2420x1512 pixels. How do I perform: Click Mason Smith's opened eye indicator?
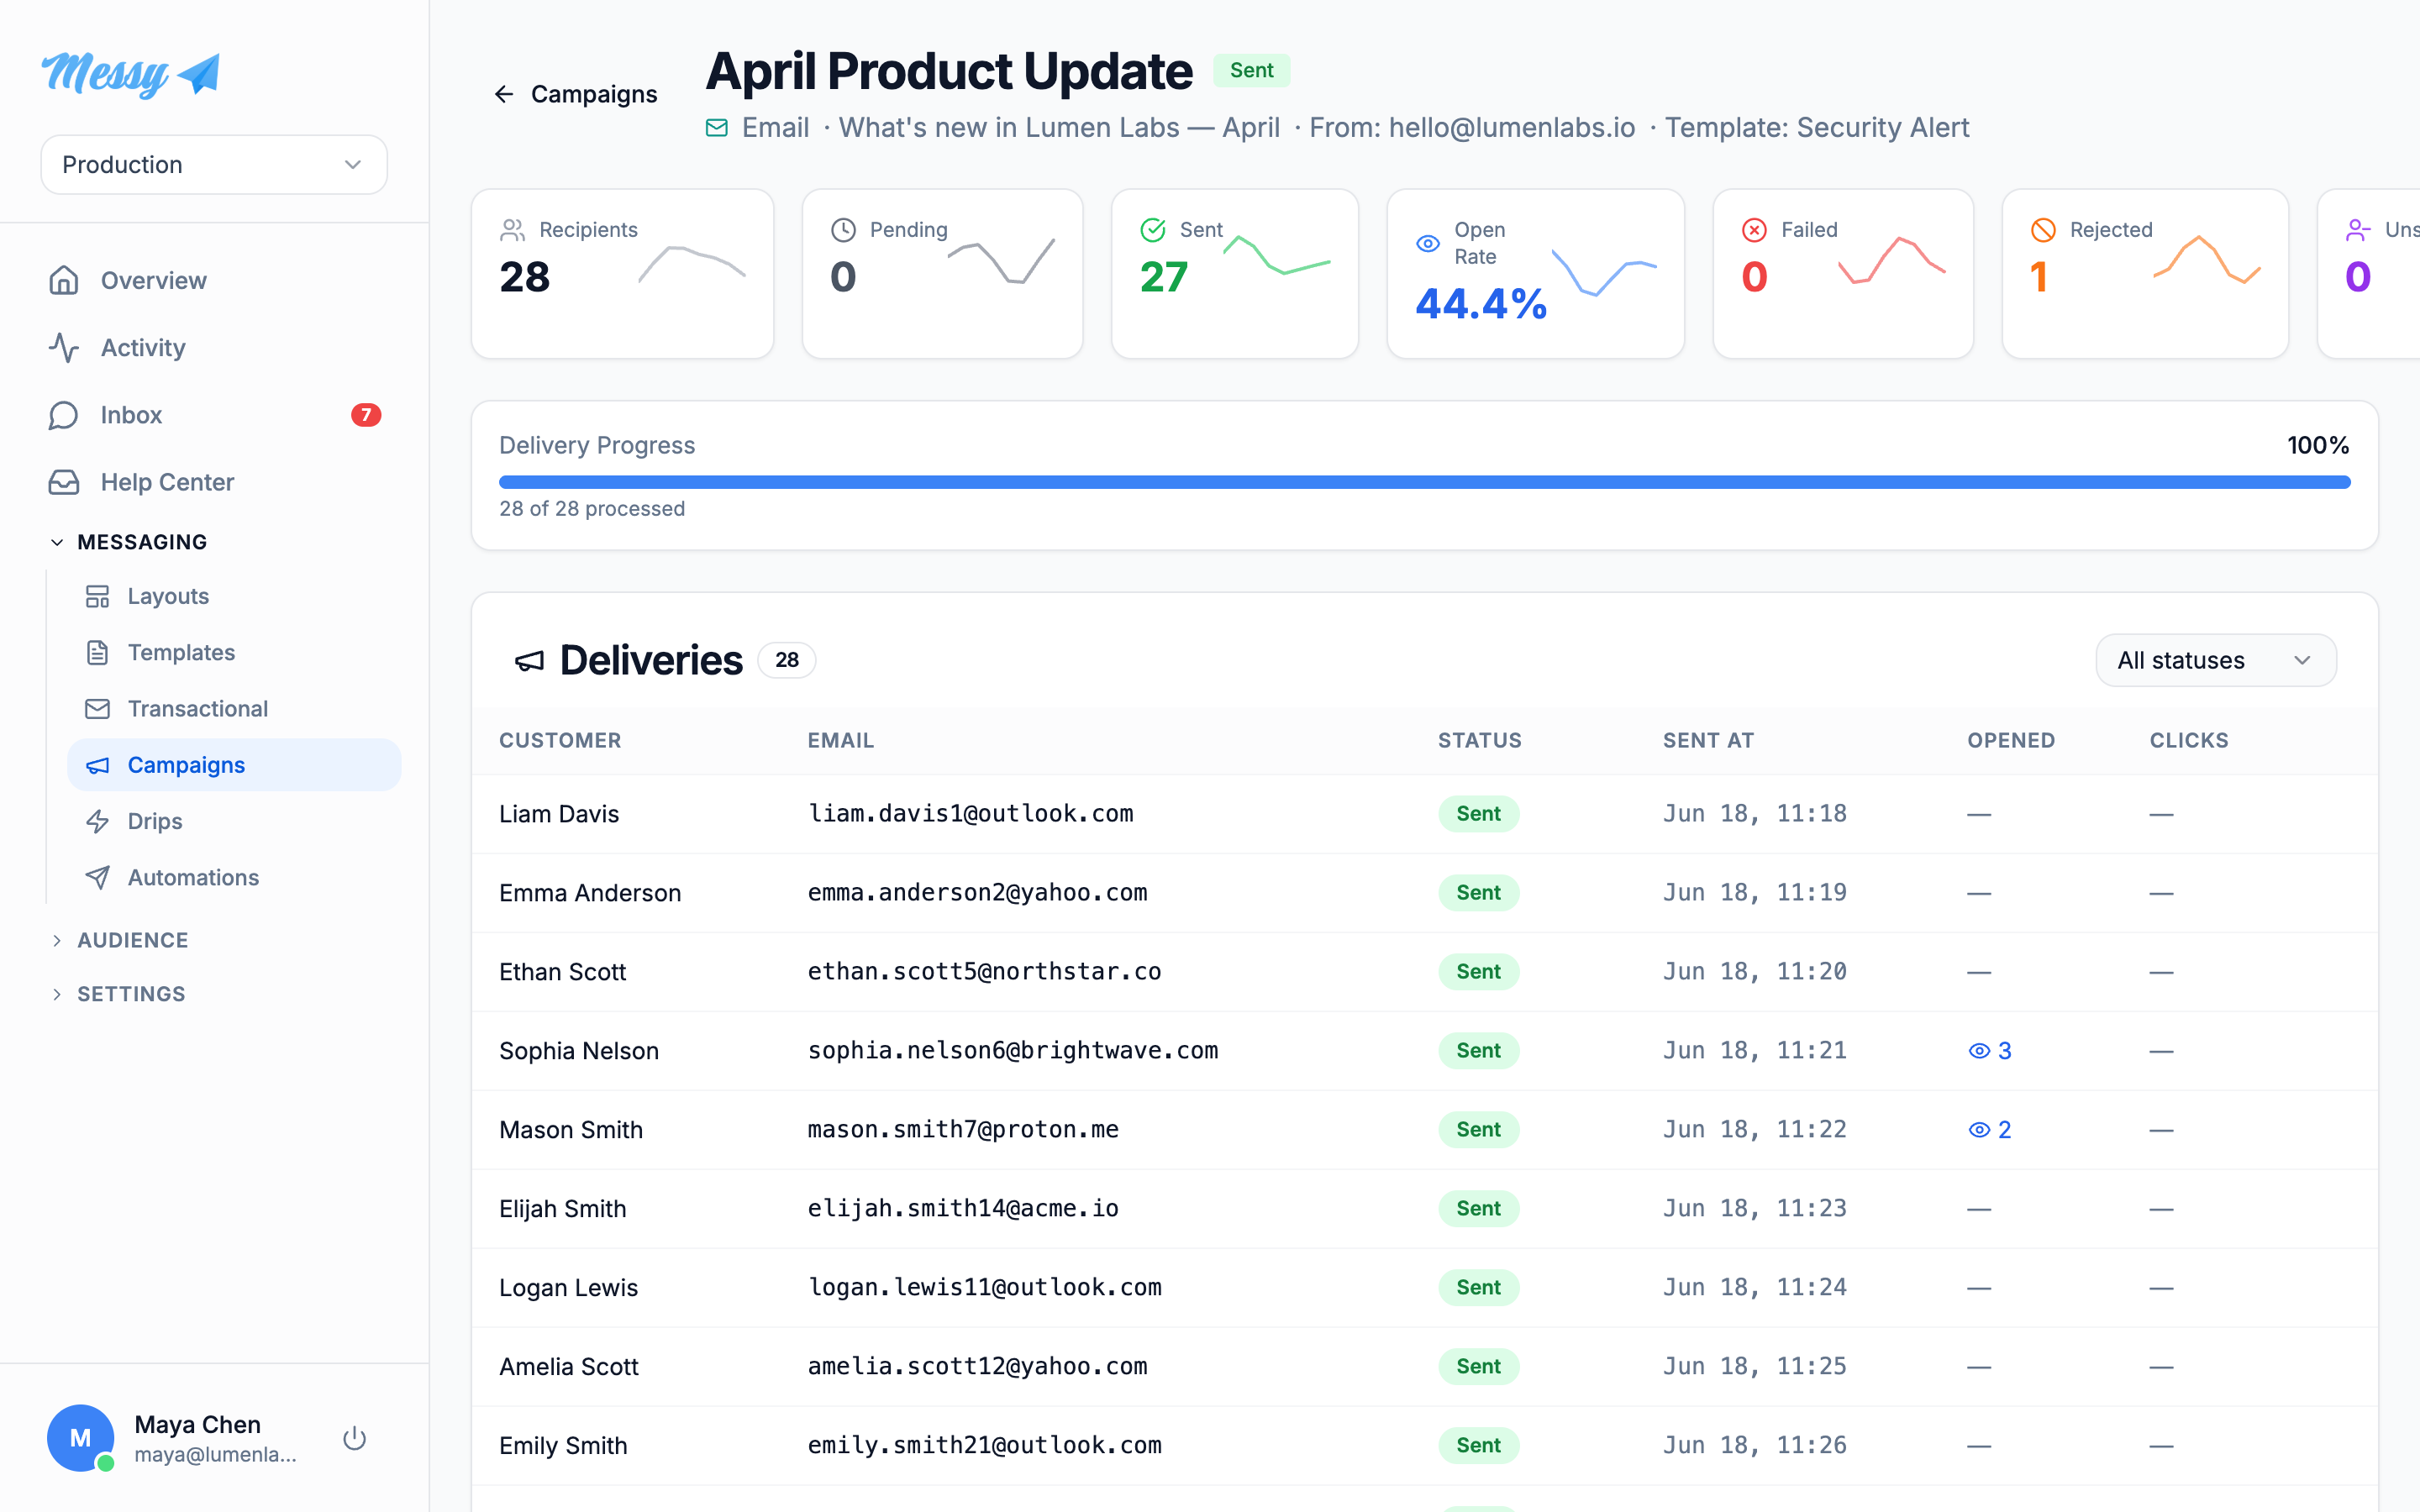pos(1989,1129)
